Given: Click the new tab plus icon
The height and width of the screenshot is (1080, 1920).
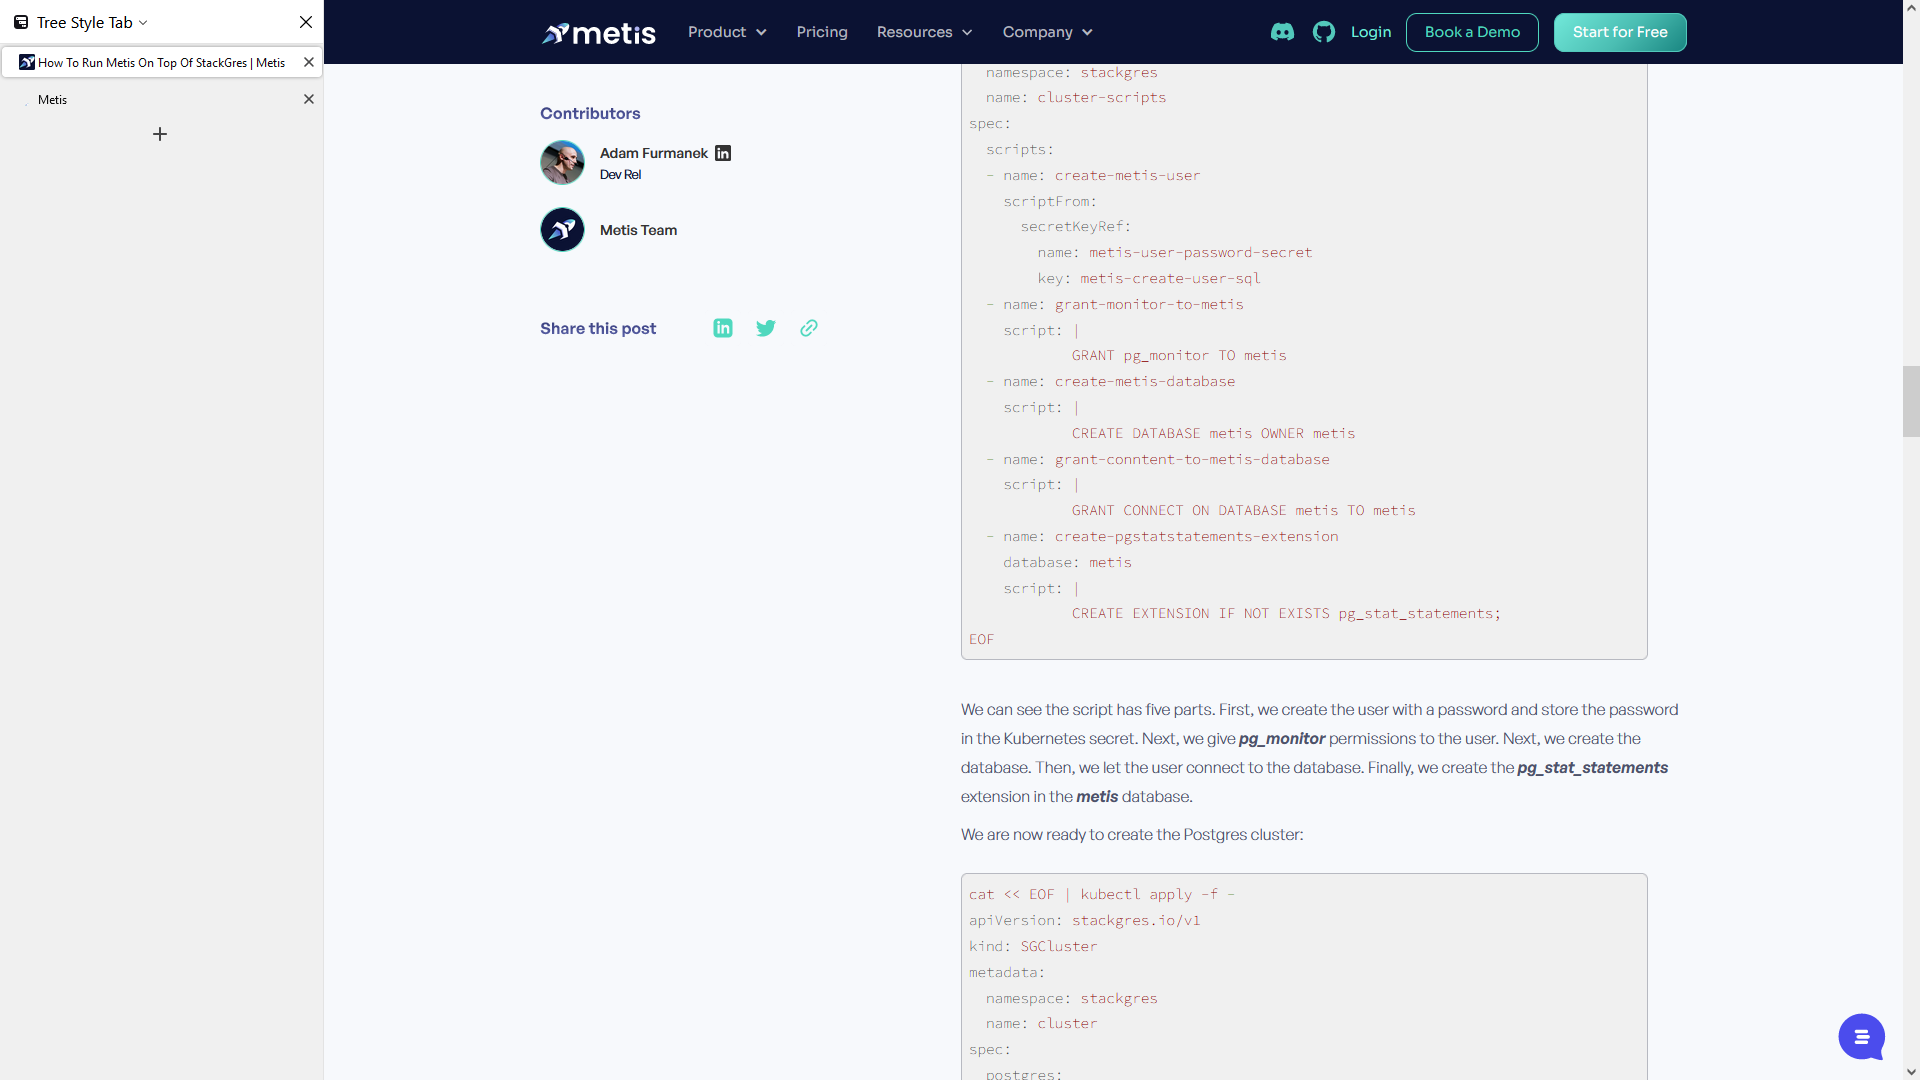Looking at the screenshot, I should [x=160, y=134].
